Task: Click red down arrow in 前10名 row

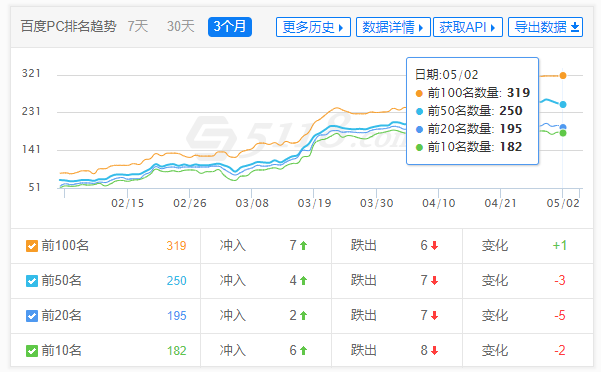Action: [x=434, y=351]
